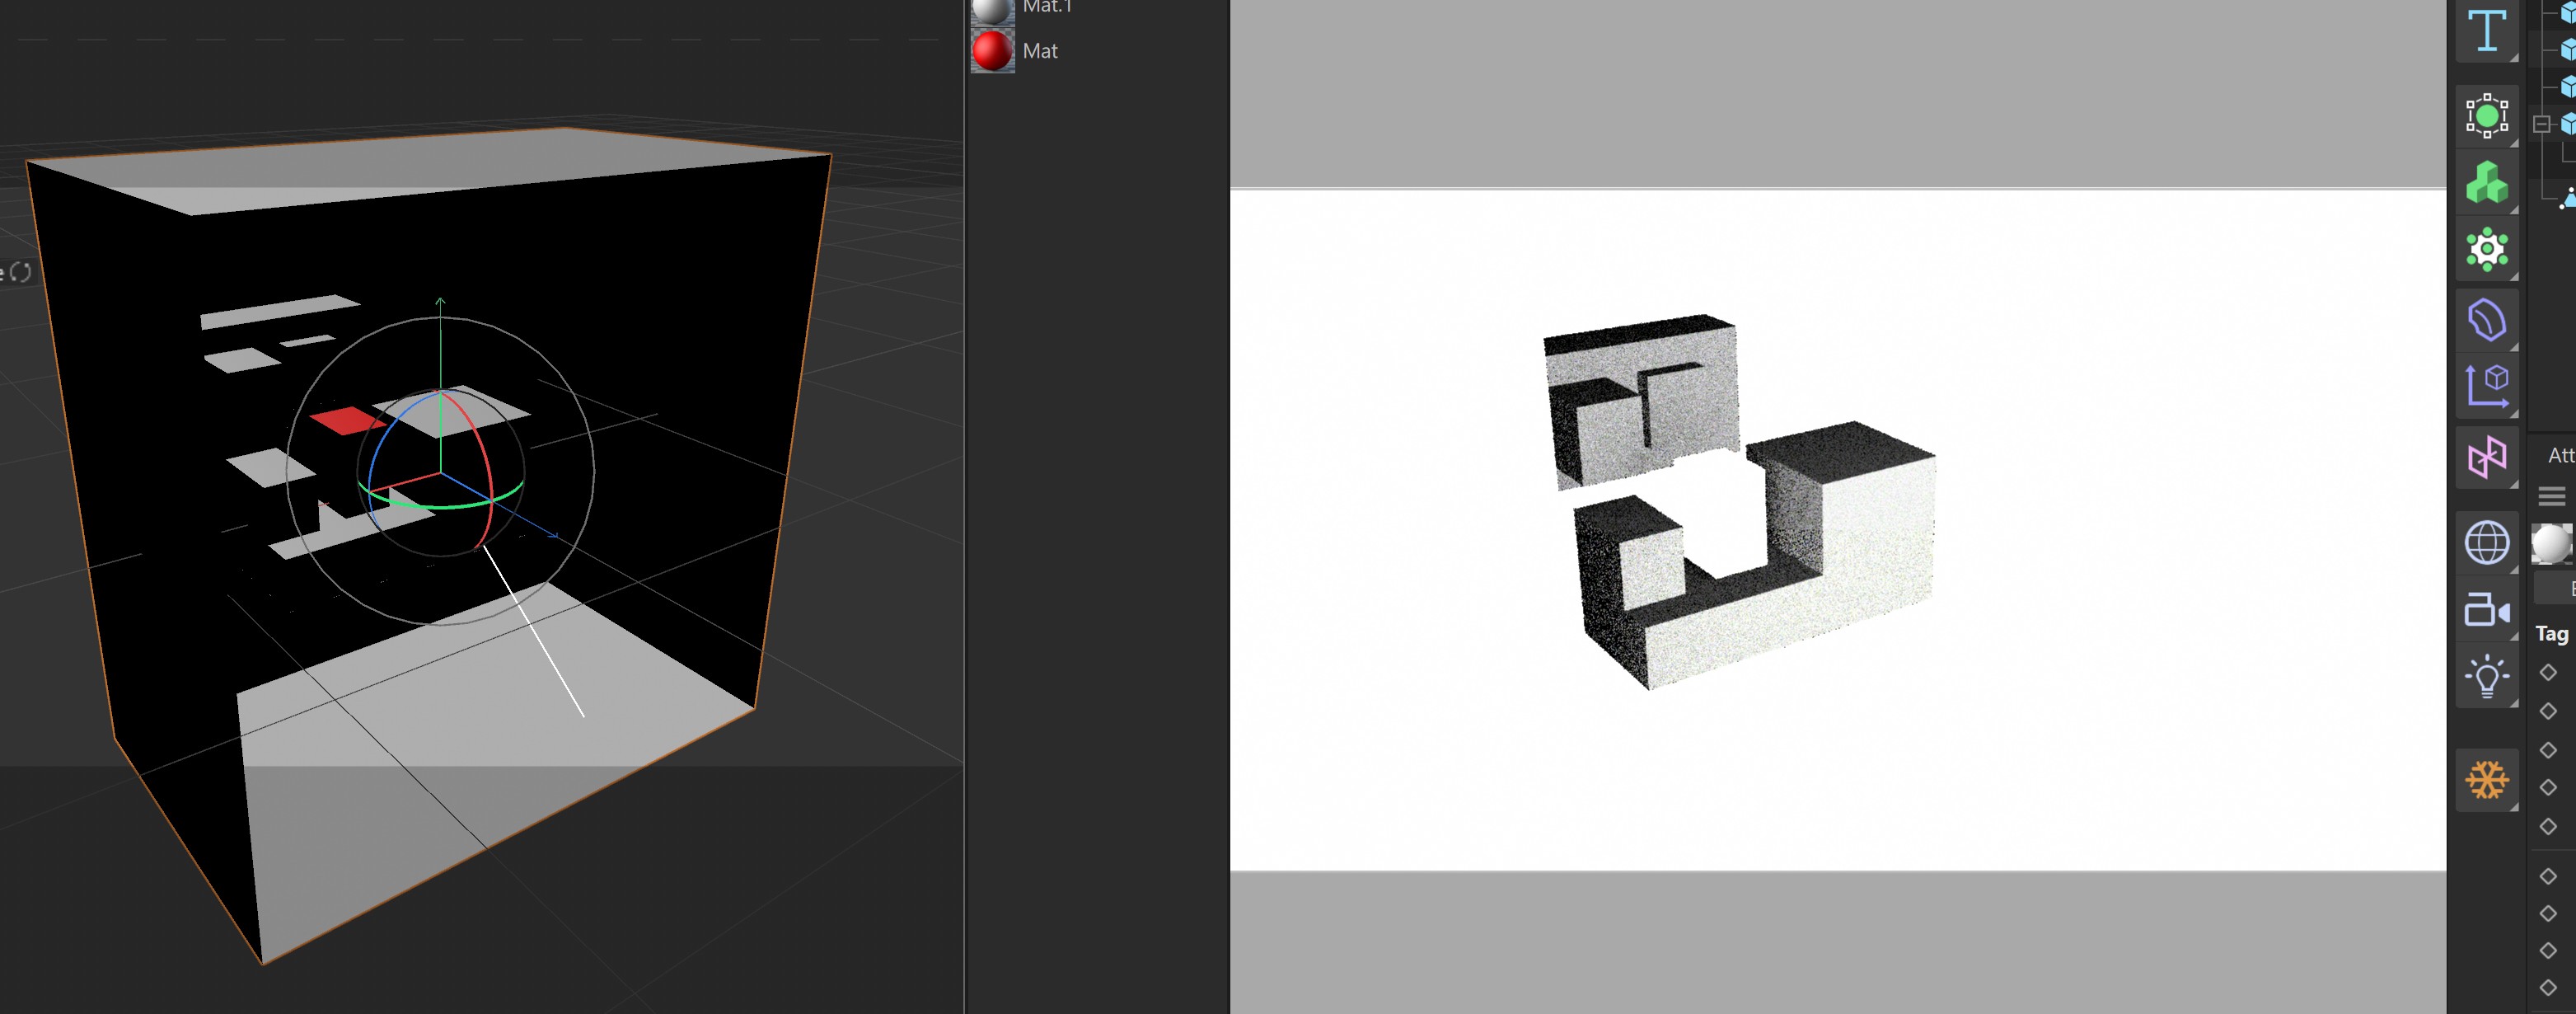Toggle the bottom keyframe diamond

click(2548, 988)
